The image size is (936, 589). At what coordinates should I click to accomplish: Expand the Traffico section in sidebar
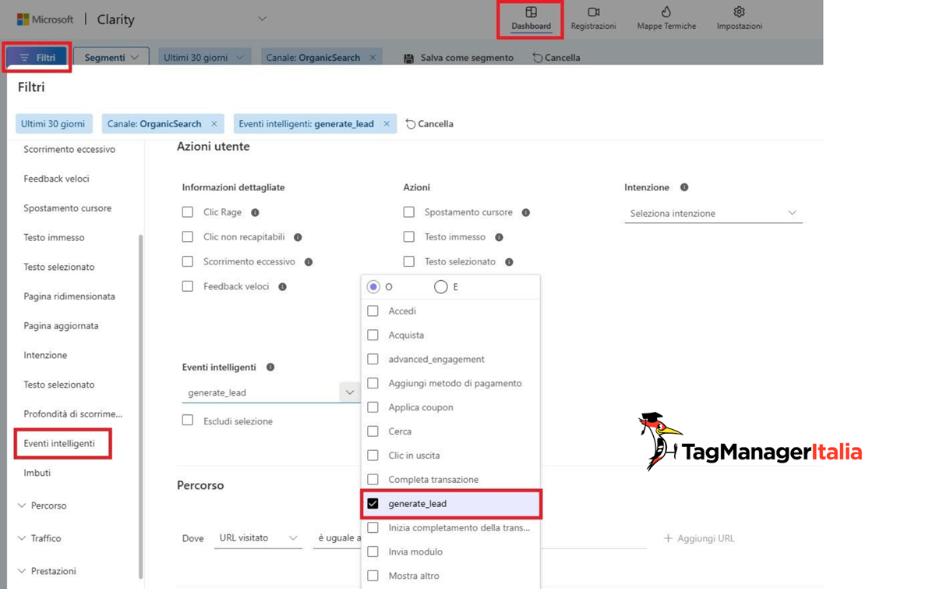(x=45, y=538)
